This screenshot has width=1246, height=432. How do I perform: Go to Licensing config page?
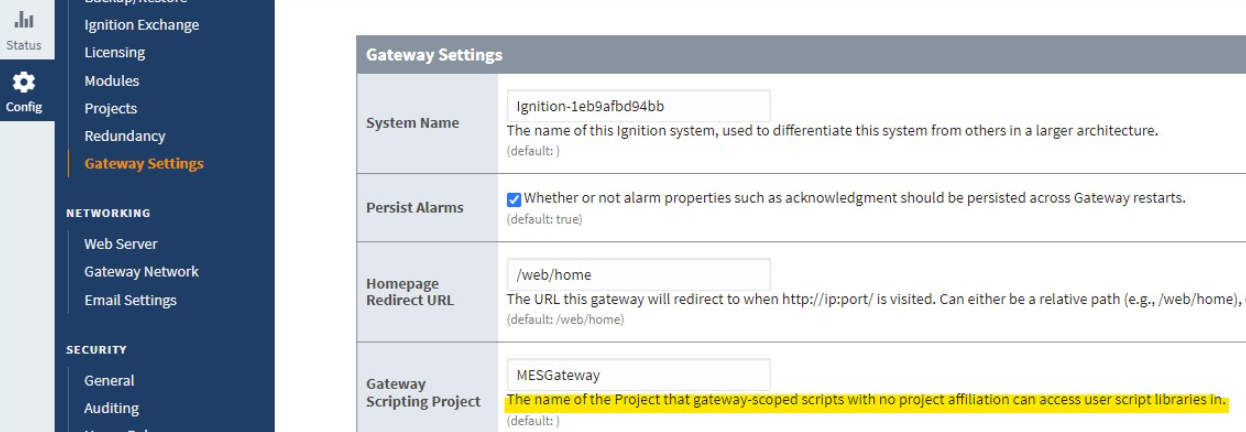coord(114,52)
